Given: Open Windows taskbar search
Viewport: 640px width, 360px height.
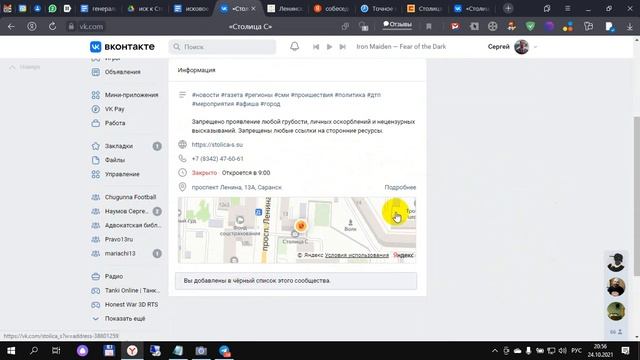Looking at the screenshot, I should 34,351.
